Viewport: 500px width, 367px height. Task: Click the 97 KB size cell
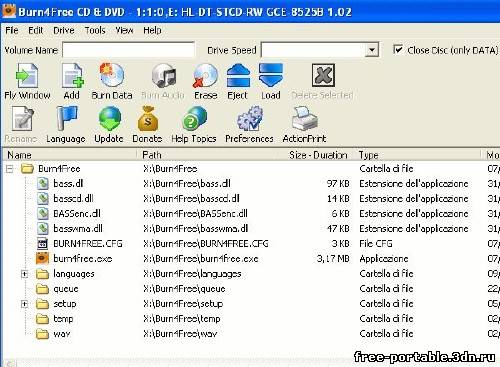[338, 184]
